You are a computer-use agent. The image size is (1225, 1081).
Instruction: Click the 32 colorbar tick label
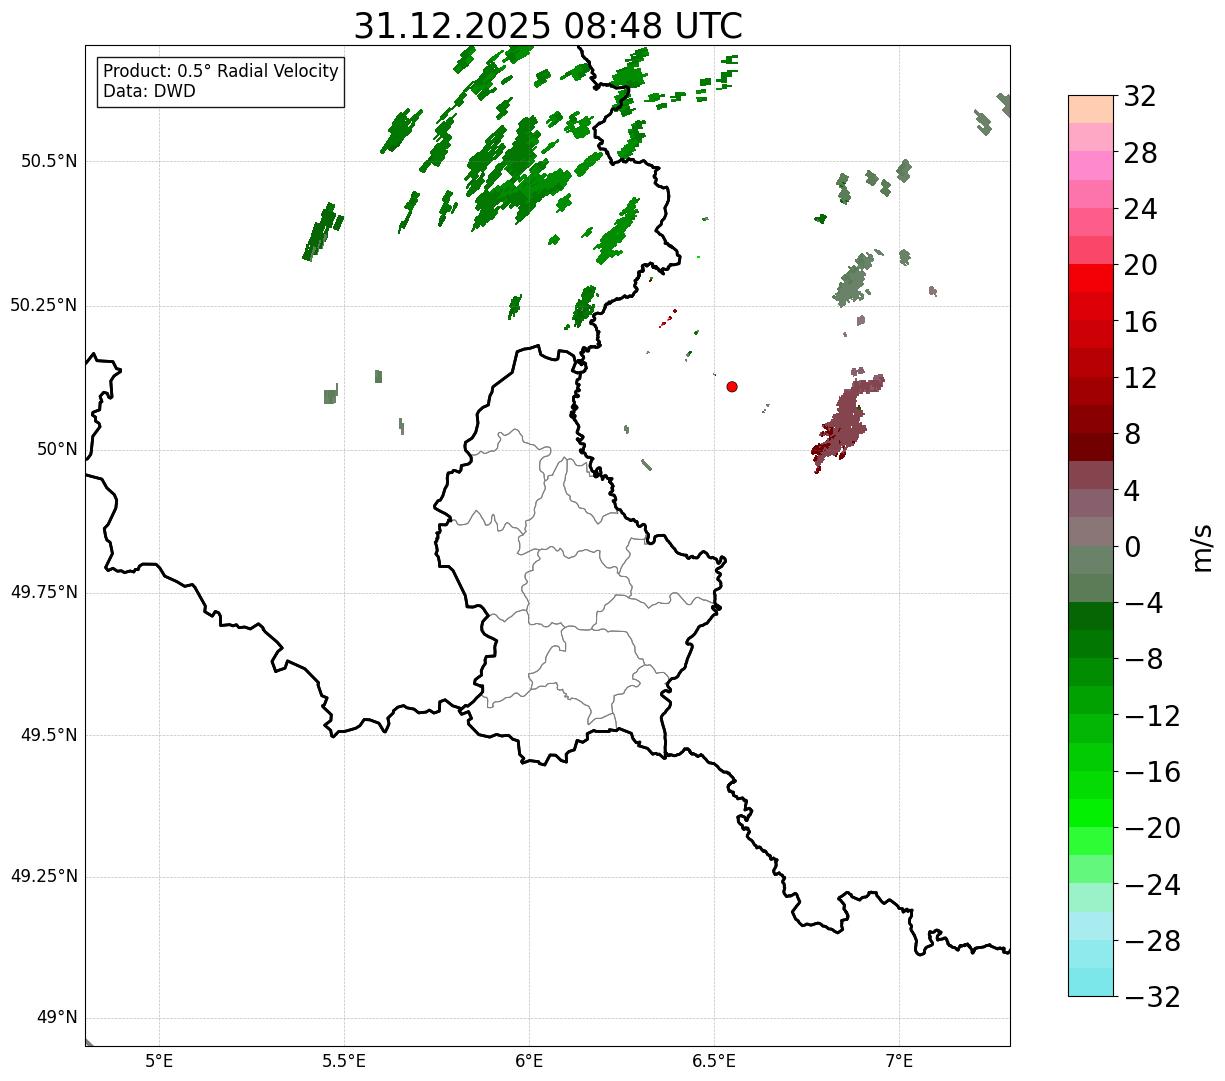1140,97
